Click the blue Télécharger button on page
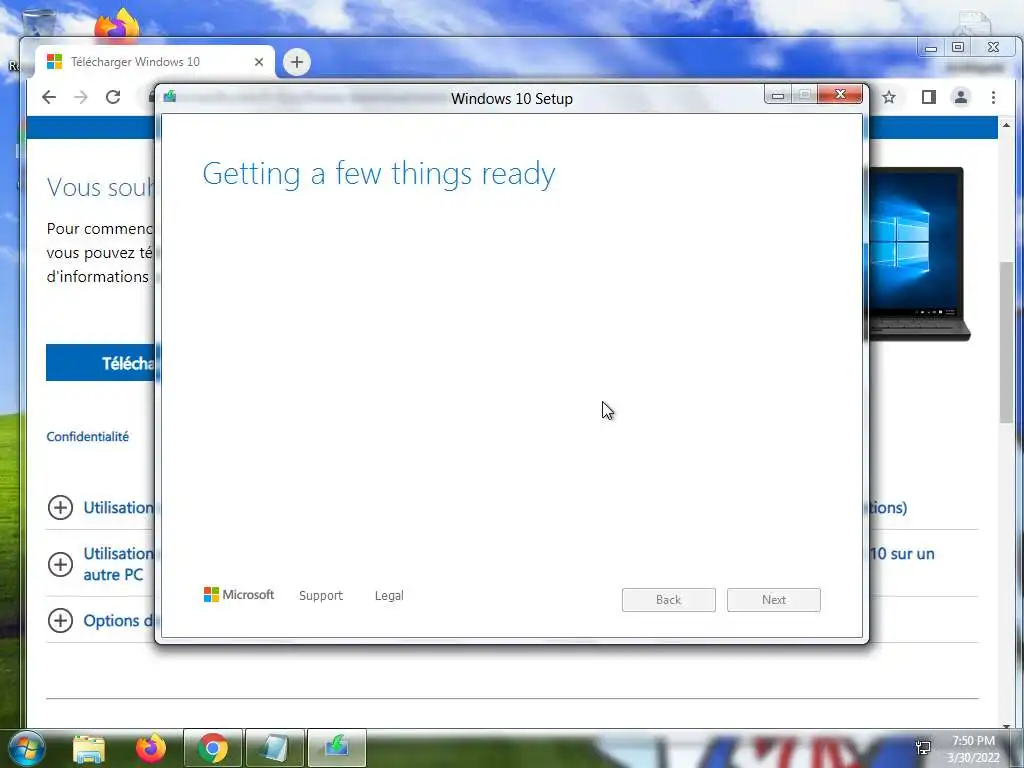The image size is (1024, 768). [101, 362]
